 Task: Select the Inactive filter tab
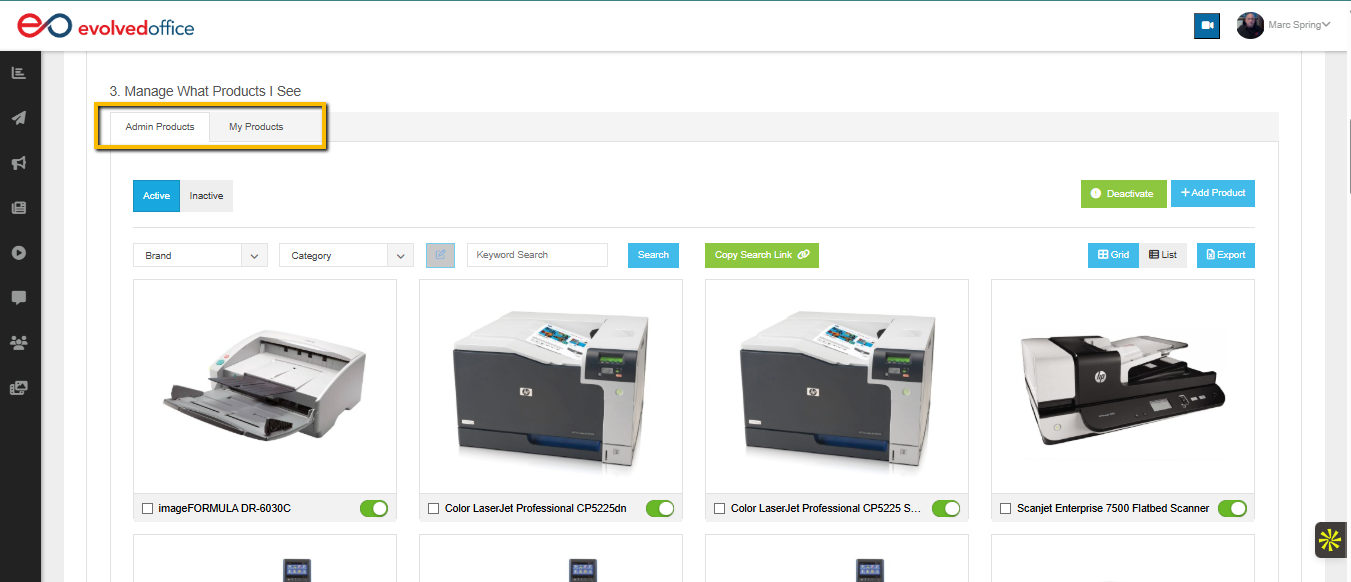207,196
